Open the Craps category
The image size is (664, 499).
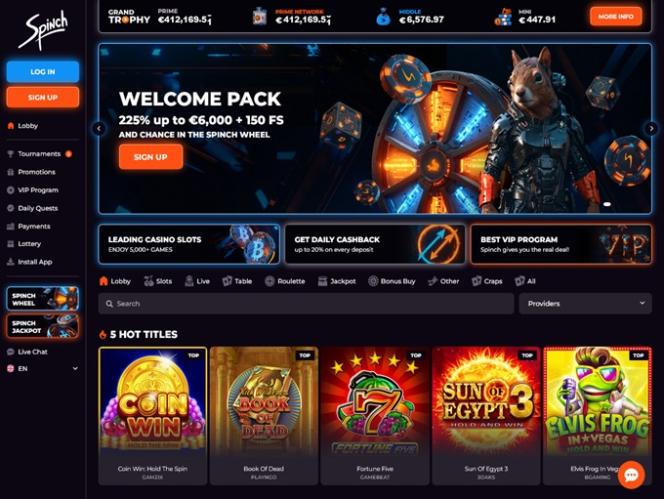point(487,281)
